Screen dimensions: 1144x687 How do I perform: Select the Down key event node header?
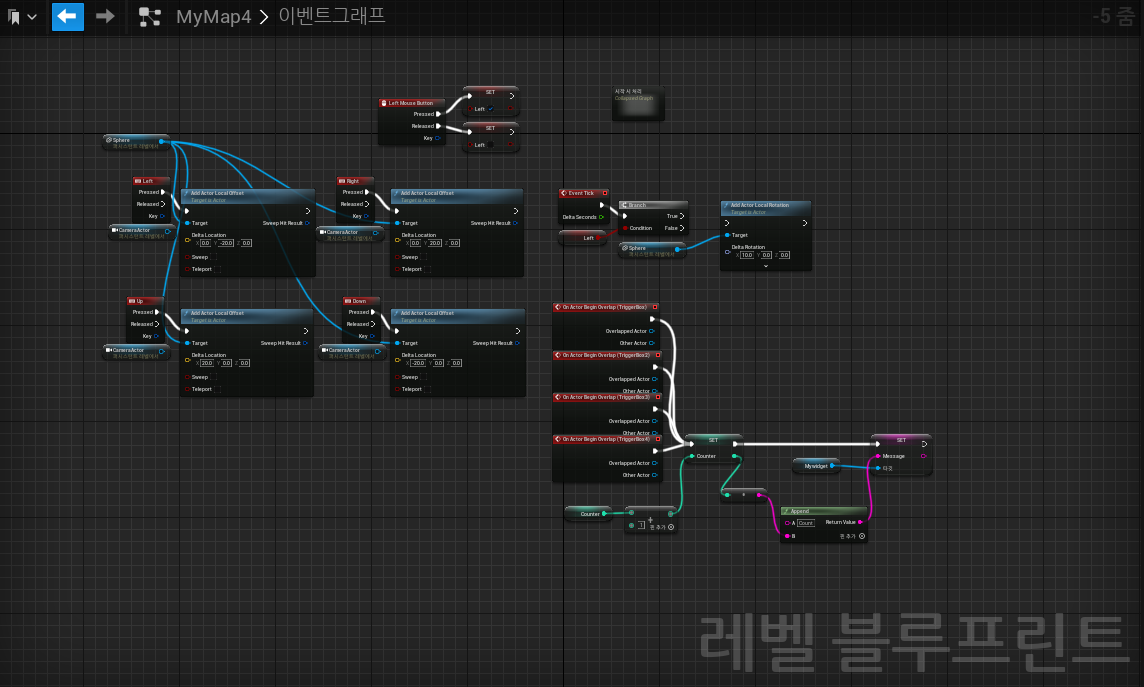[361, 301]
